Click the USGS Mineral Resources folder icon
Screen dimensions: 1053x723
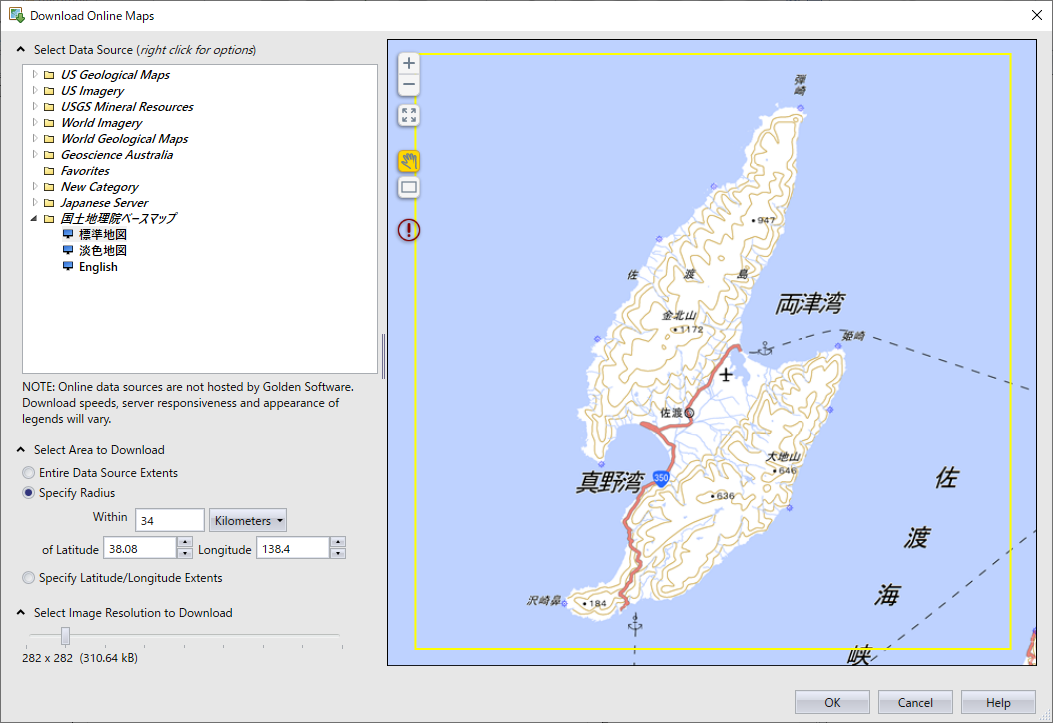(x=49, y=107)
